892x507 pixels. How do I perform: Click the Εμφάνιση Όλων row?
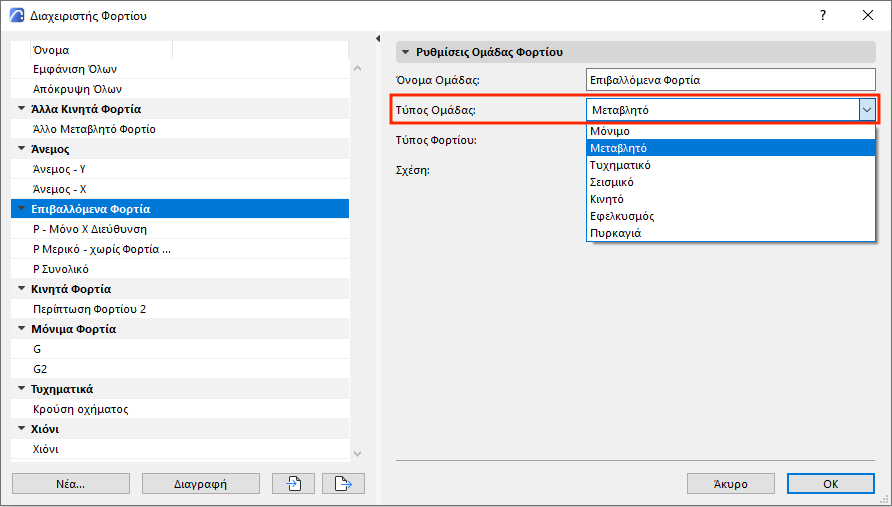pyautogui.click(x=76, y=69)
